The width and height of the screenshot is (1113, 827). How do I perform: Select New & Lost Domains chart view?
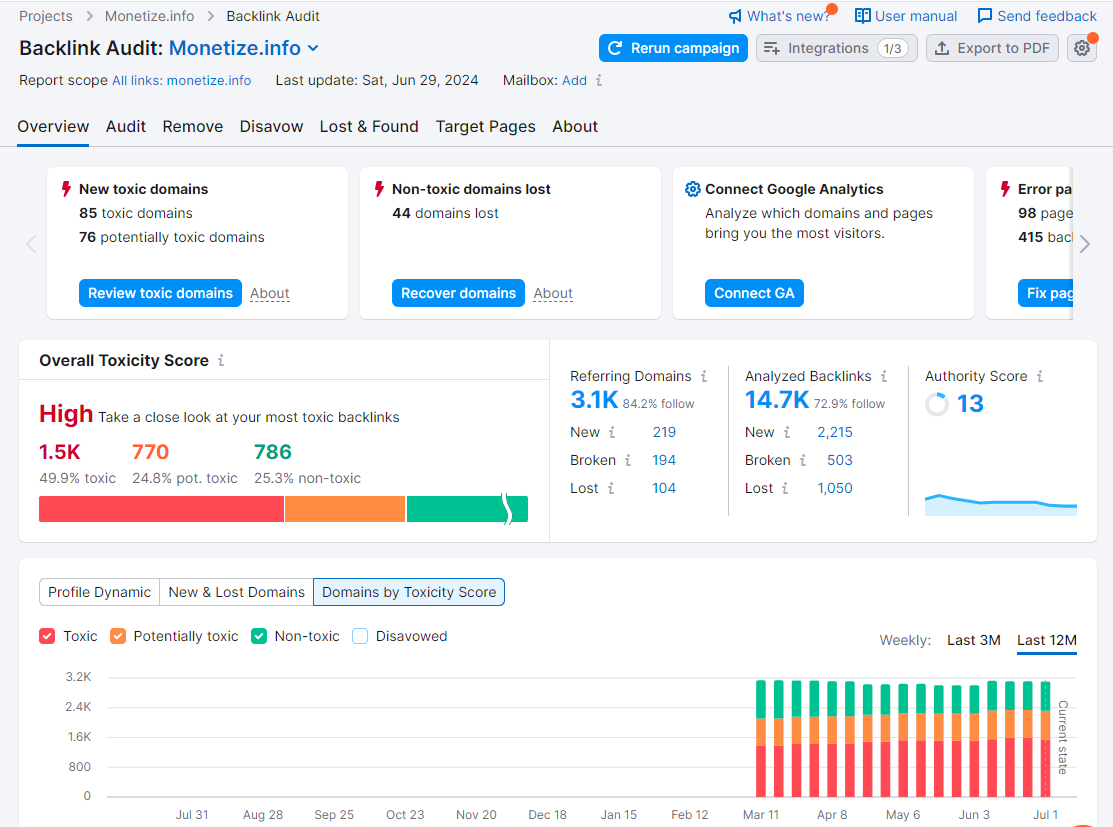(x=236, y=592)
